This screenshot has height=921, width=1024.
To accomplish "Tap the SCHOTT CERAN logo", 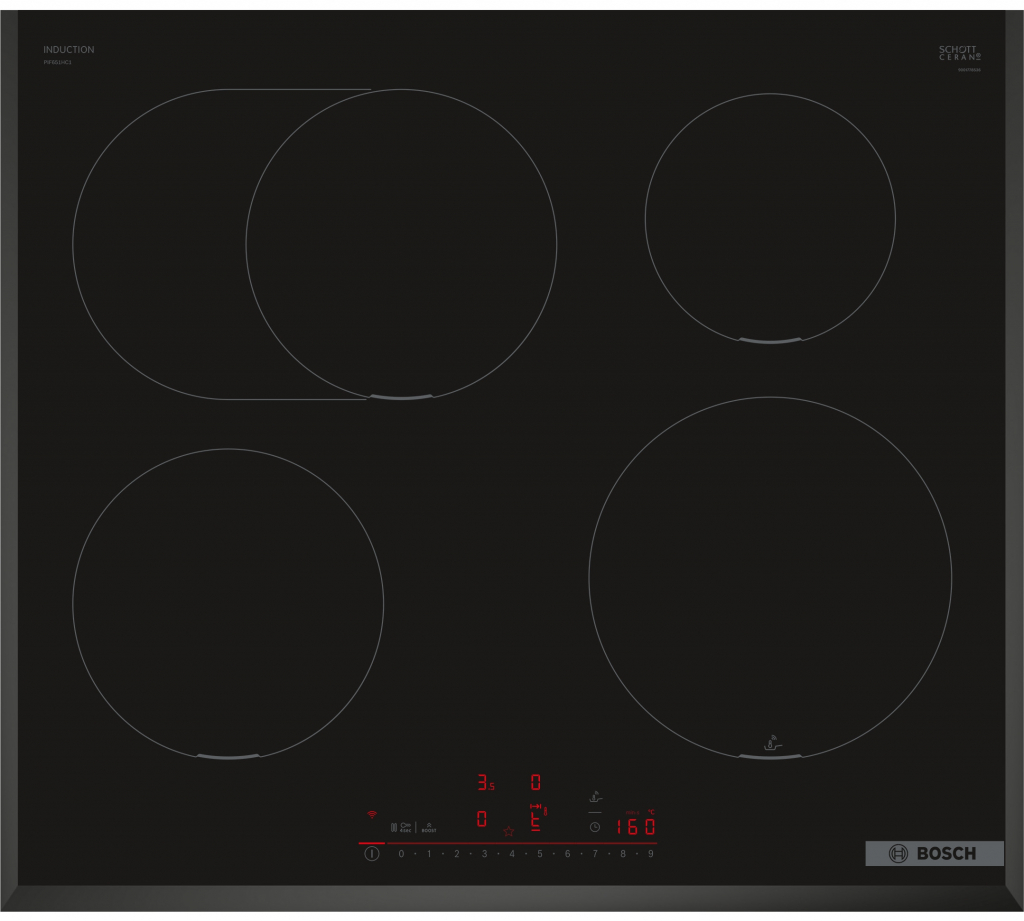I will click(960, 54).
